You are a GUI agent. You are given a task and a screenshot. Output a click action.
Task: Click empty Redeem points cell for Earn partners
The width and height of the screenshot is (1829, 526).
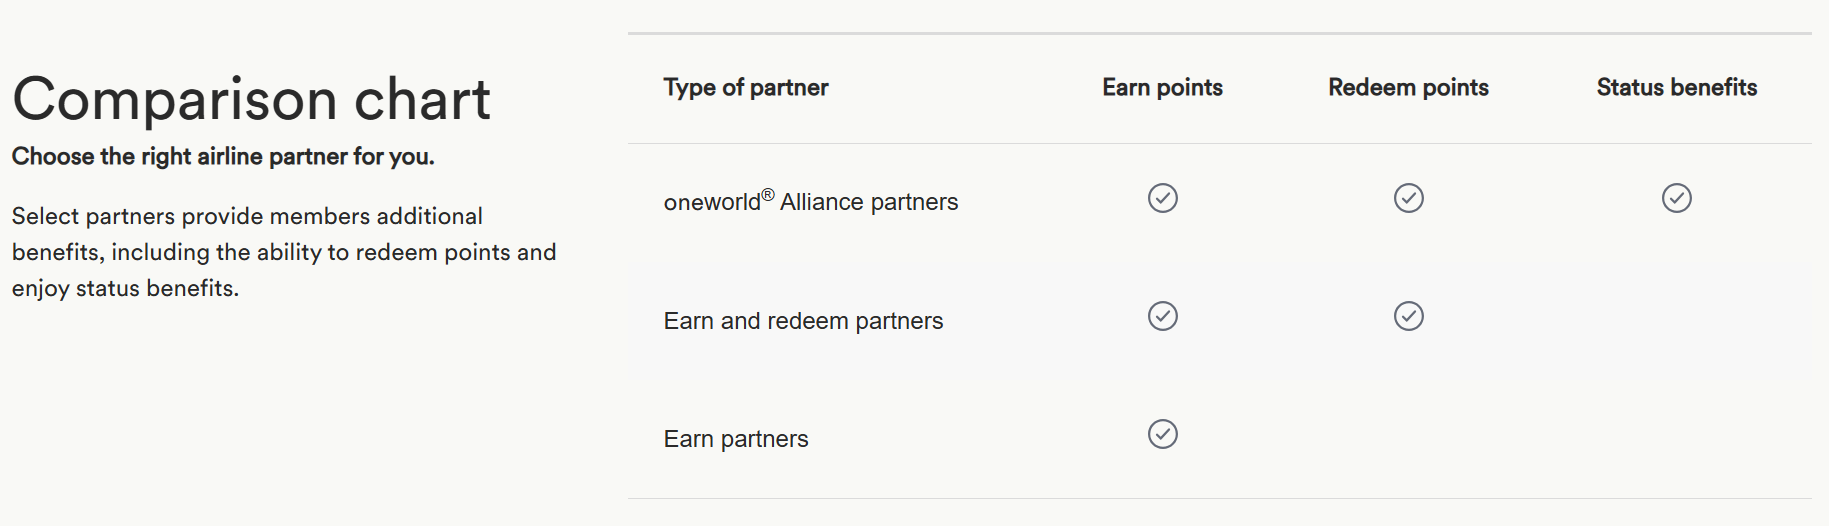coord(1408,438)
